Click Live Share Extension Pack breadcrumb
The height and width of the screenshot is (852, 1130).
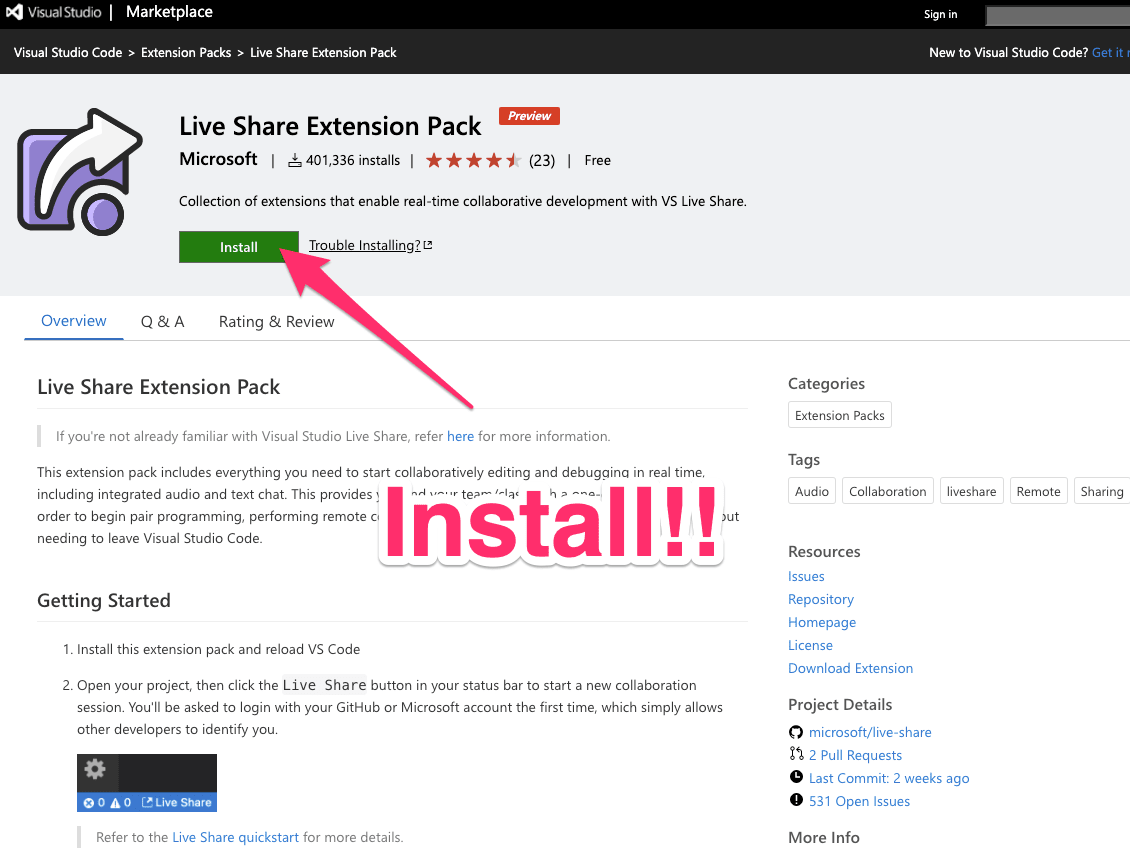(x=323, y=53)
